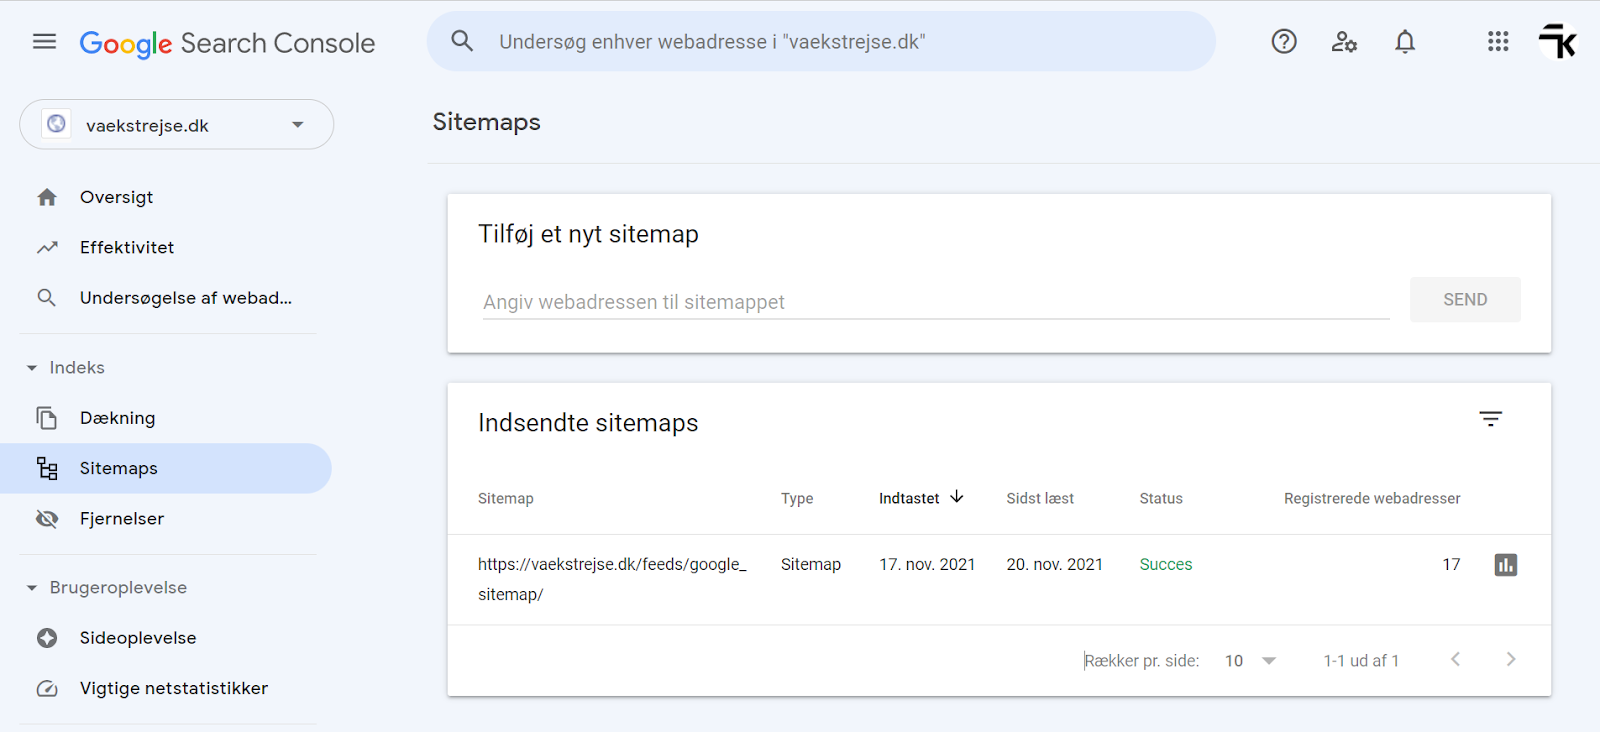The image size is (1600, 732).
Task: Open the hamburger main menu
Action: pyautogui.click(x=44, y=41)
